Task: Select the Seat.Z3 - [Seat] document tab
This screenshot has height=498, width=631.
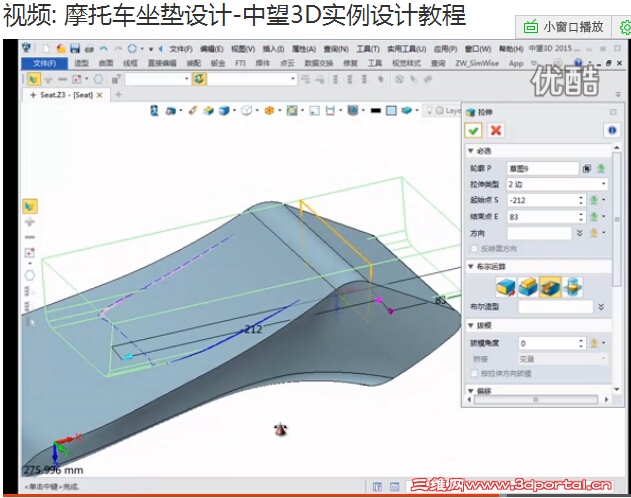Action: pyautogui.click(x=66, y=95)
